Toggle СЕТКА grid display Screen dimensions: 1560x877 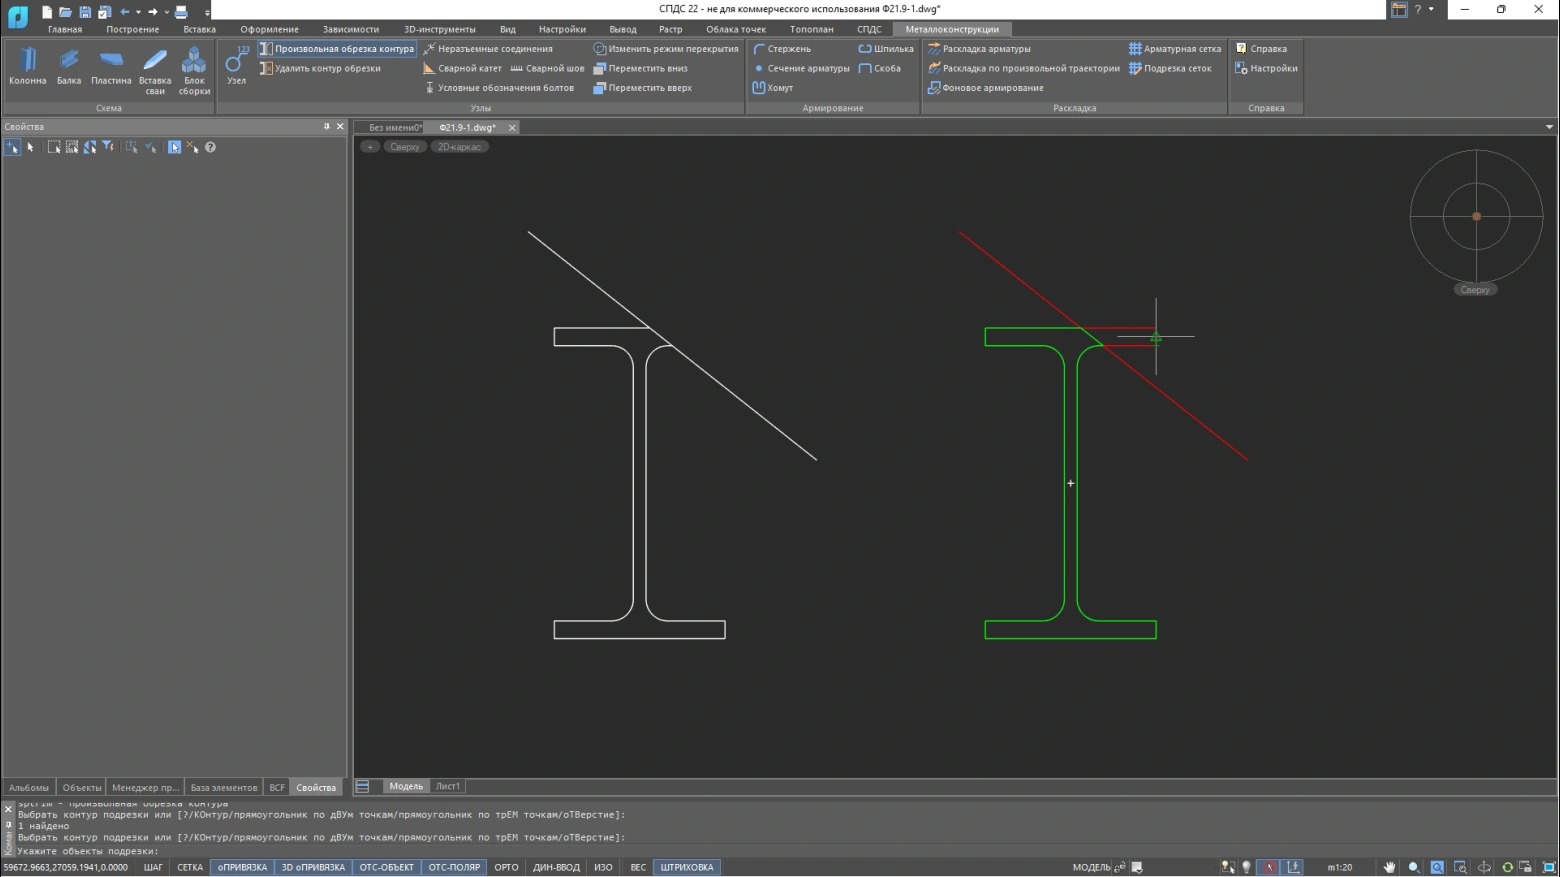point(190,867)
